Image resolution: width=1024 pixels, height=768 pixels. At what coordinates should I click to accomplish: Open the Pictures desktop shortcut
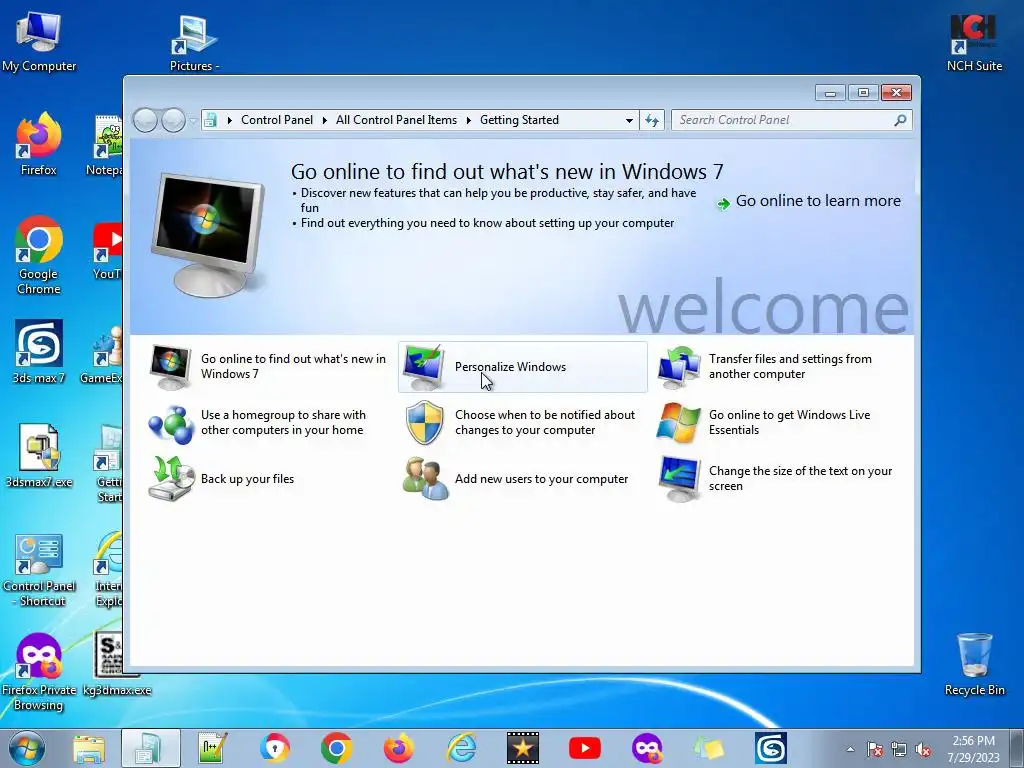pos(194,42)
